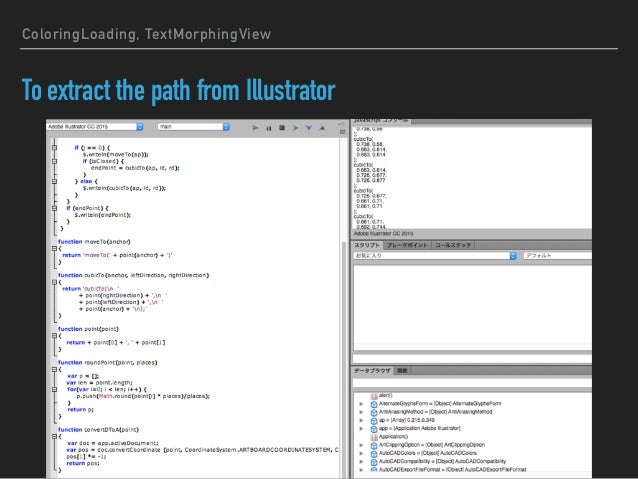Stop the running script
638x479 pixels.
pos(282,127)
